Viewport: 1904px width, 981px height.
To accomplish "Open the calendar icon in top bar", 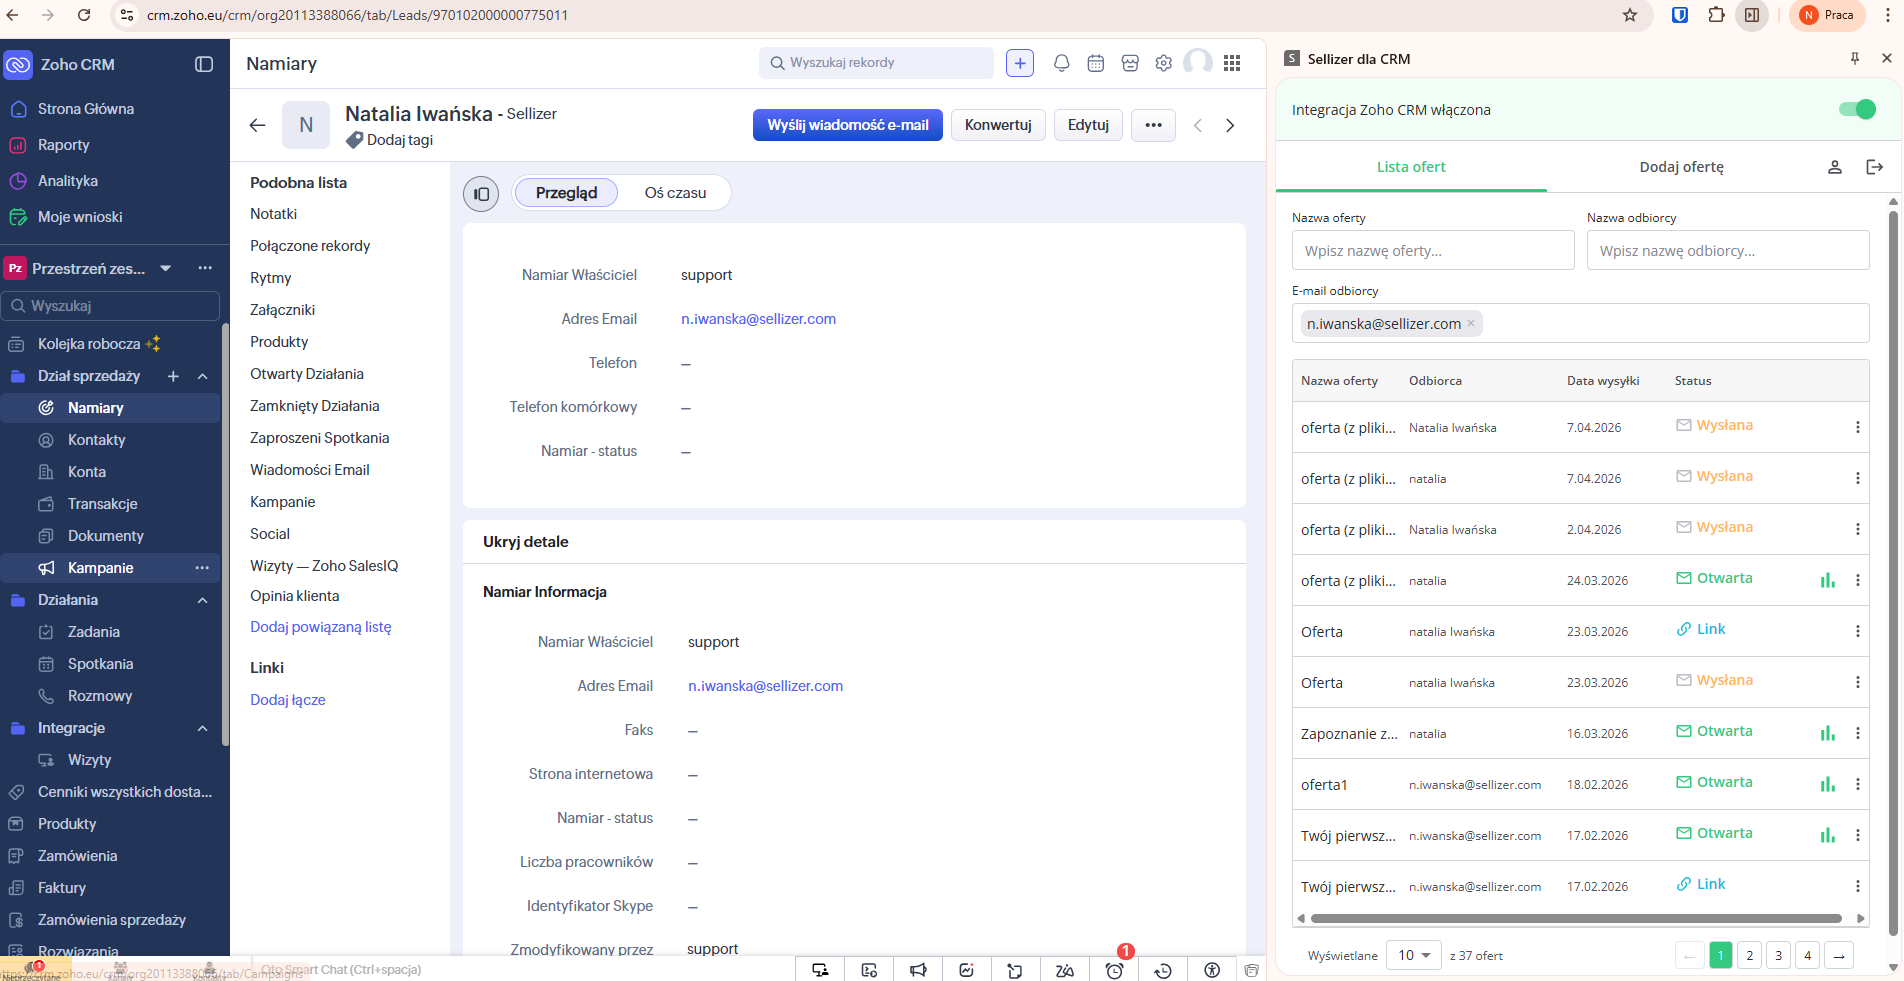I will point(1095,63).
